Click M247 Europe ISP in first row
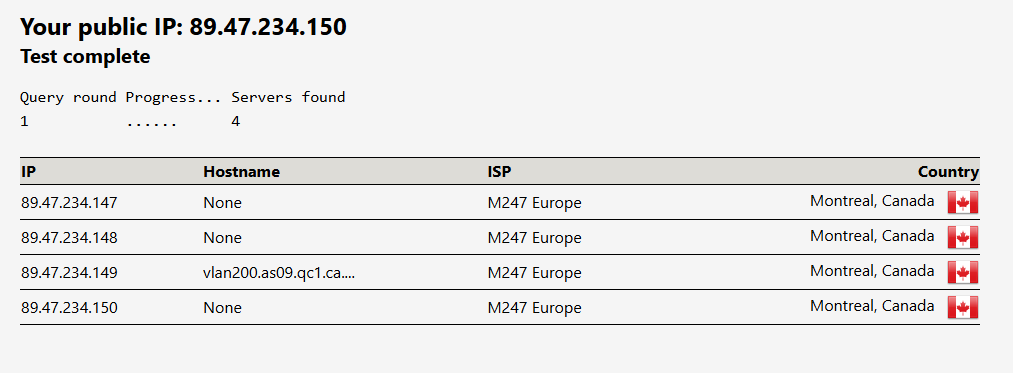The image size is (1013, 373). coord(534,203)
